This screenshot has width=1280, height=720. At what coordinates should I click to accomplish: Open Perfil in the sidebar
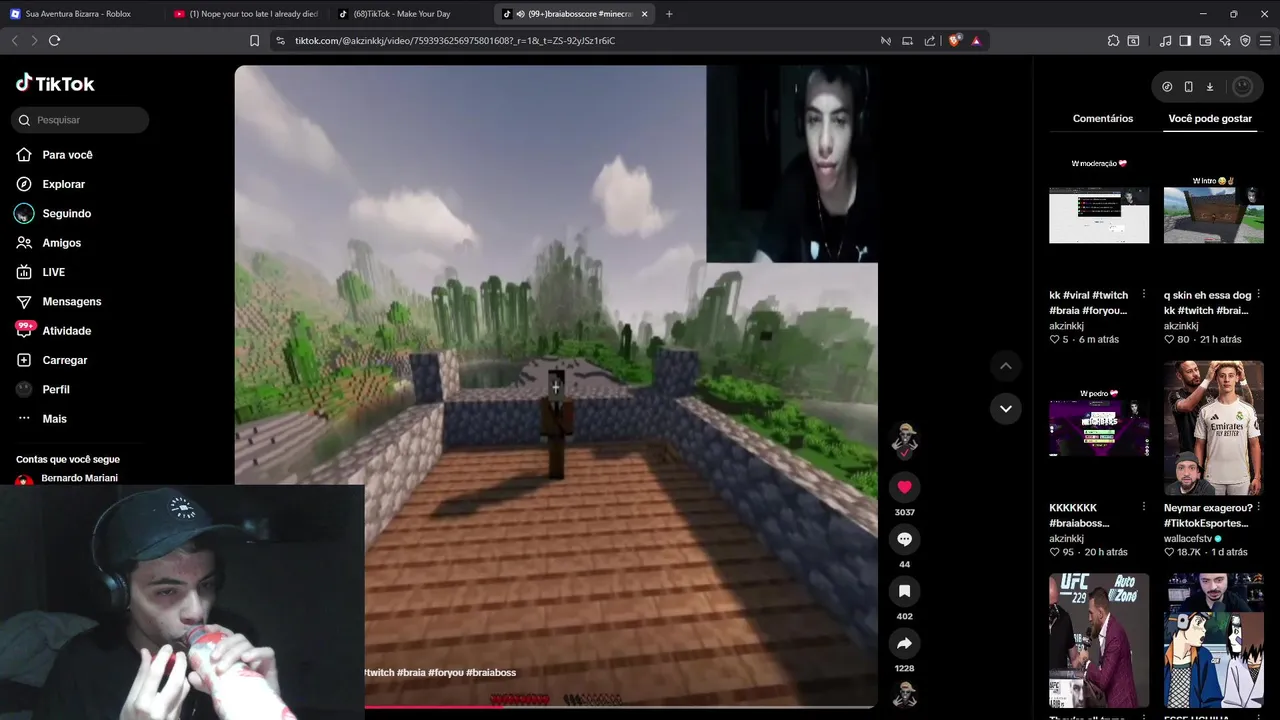click(x=55, y=389)
